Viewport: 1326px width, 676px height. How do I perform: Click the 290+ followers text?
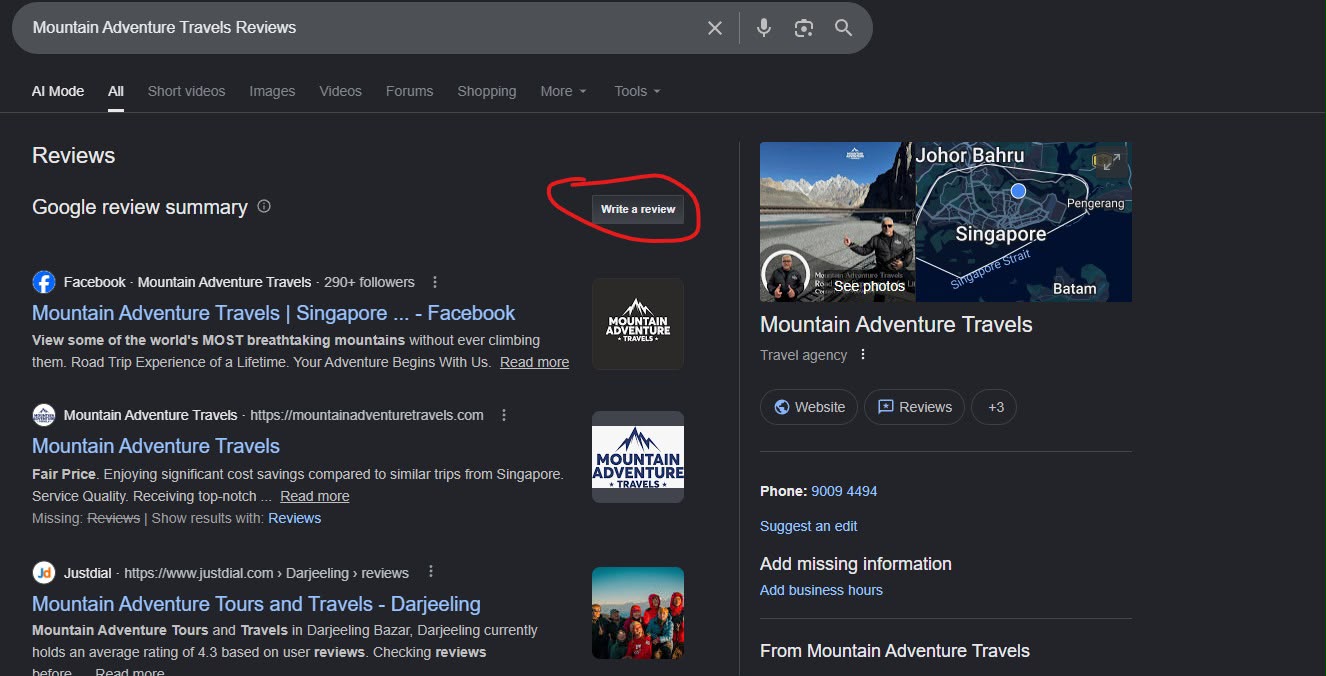pyautogui.click(x=369, y=282)
